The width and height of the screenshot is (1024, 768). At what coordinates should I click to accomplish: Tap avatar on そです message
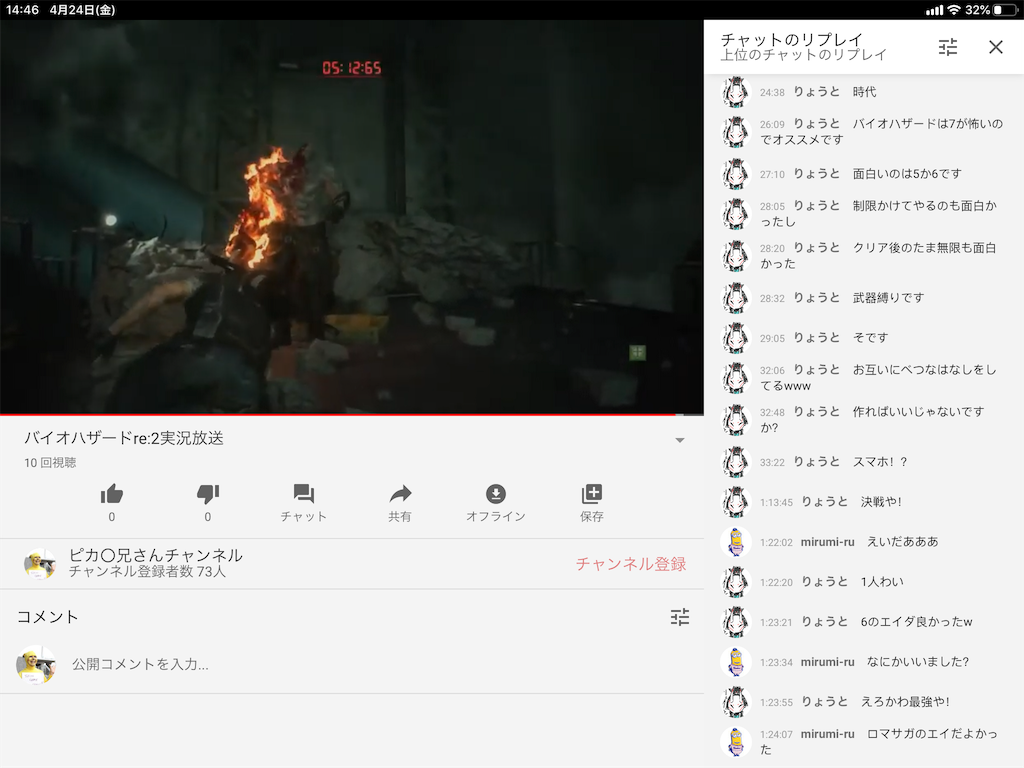pyautogui.click(x=735, y=338)
